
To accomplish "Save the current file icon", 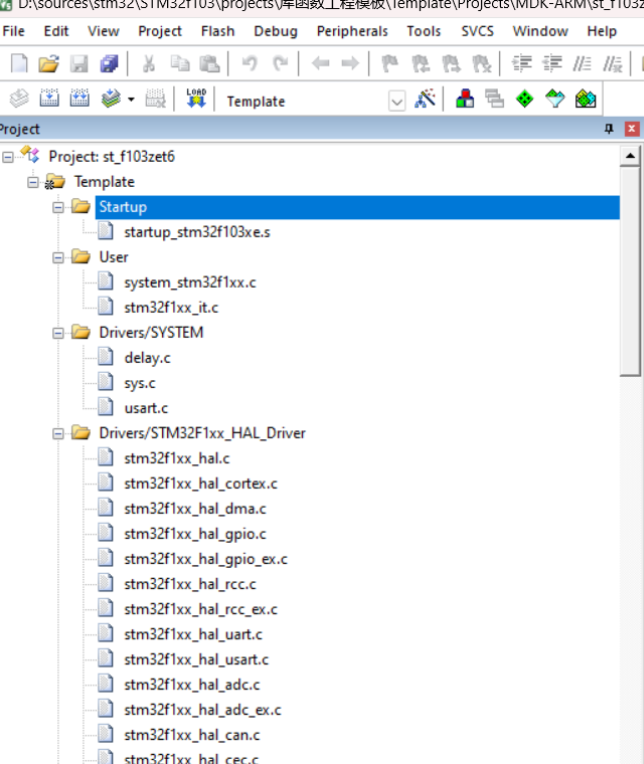I will 79,63.
